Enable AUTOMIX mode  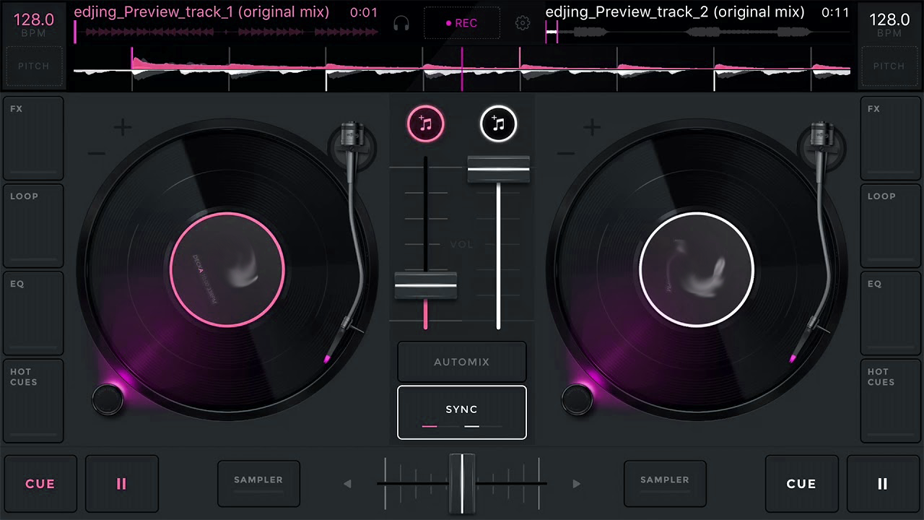coord(462,361)
